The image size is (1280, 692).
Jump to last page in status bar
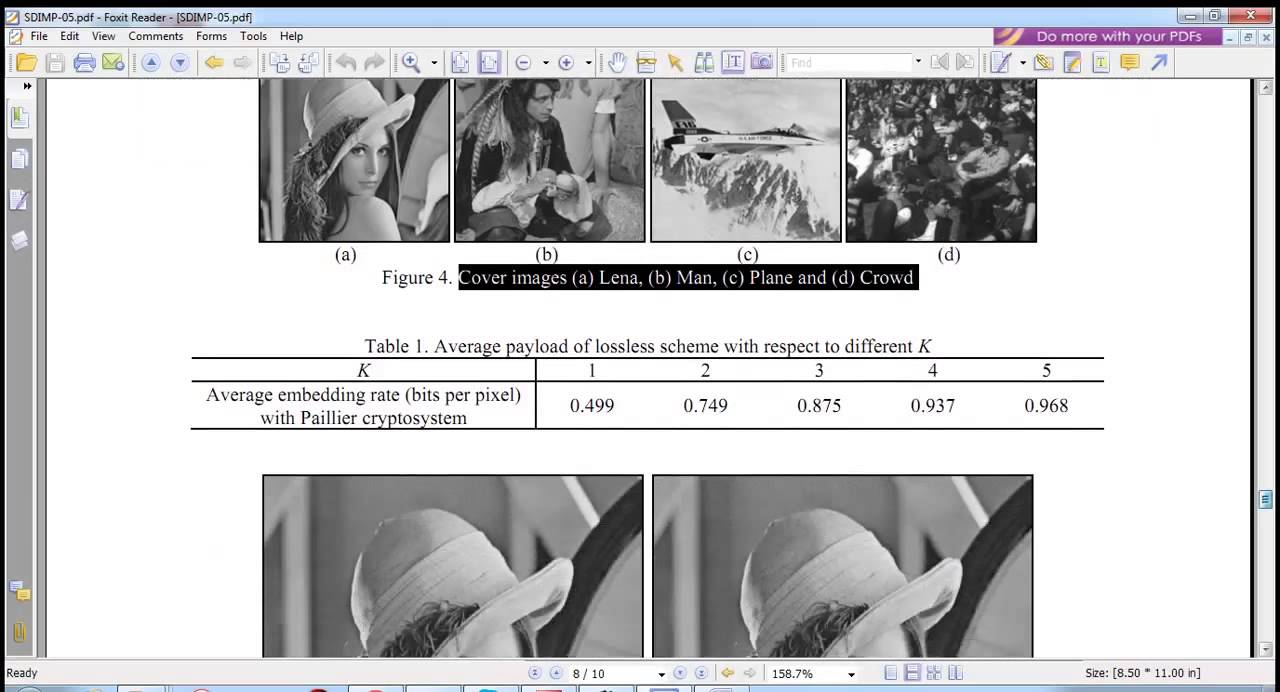tap(701, 674)
